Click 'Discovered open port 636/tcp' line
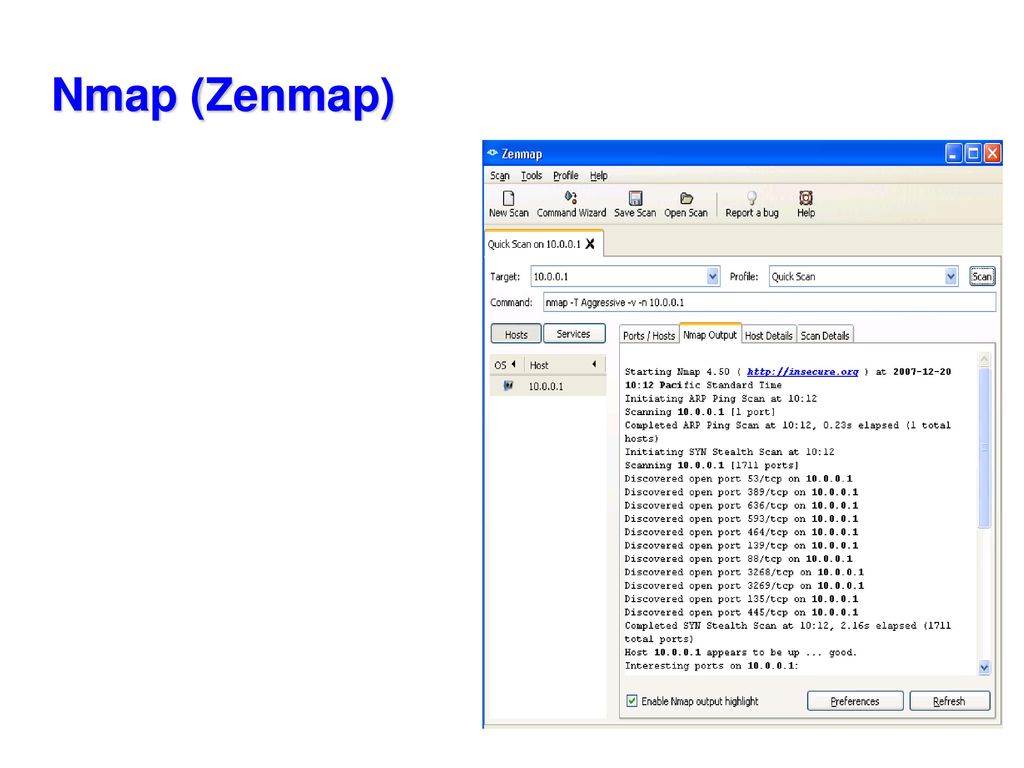Viewport: 1024px width, 768px height. [741, 505]
